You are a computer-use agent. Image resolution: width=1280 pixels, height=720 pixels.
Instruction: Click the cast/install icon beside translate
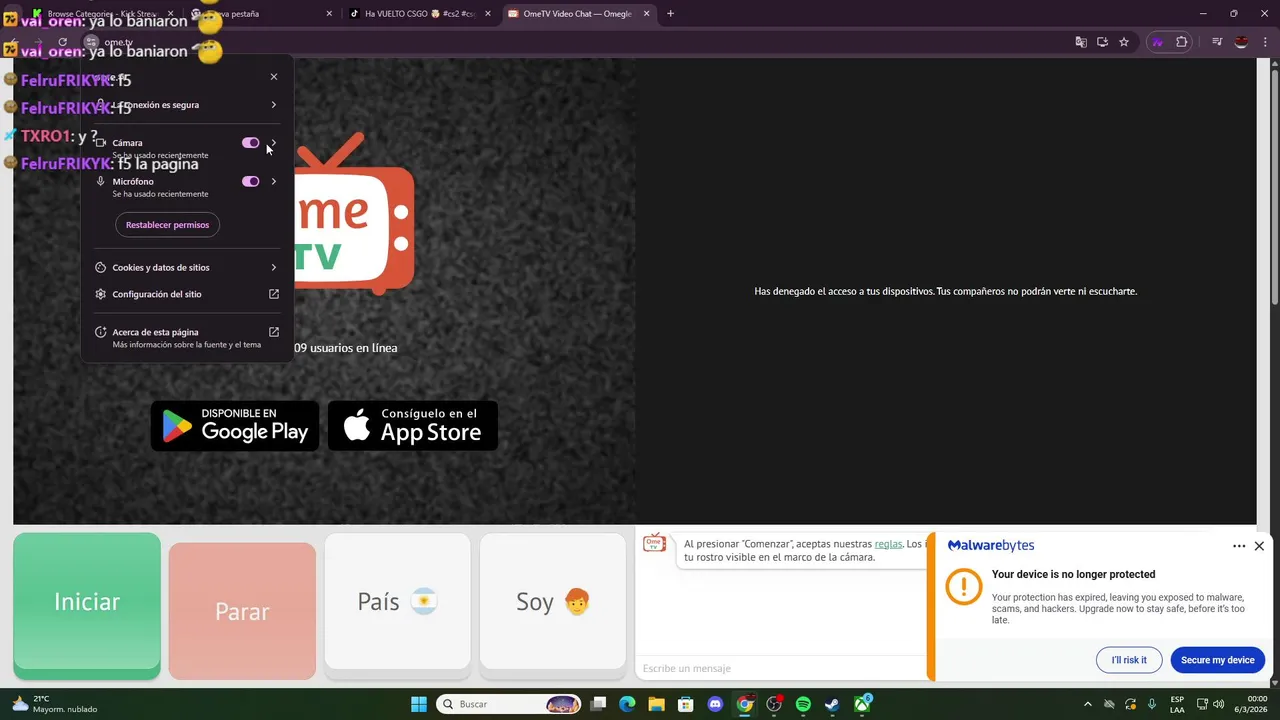[1102, 42]
